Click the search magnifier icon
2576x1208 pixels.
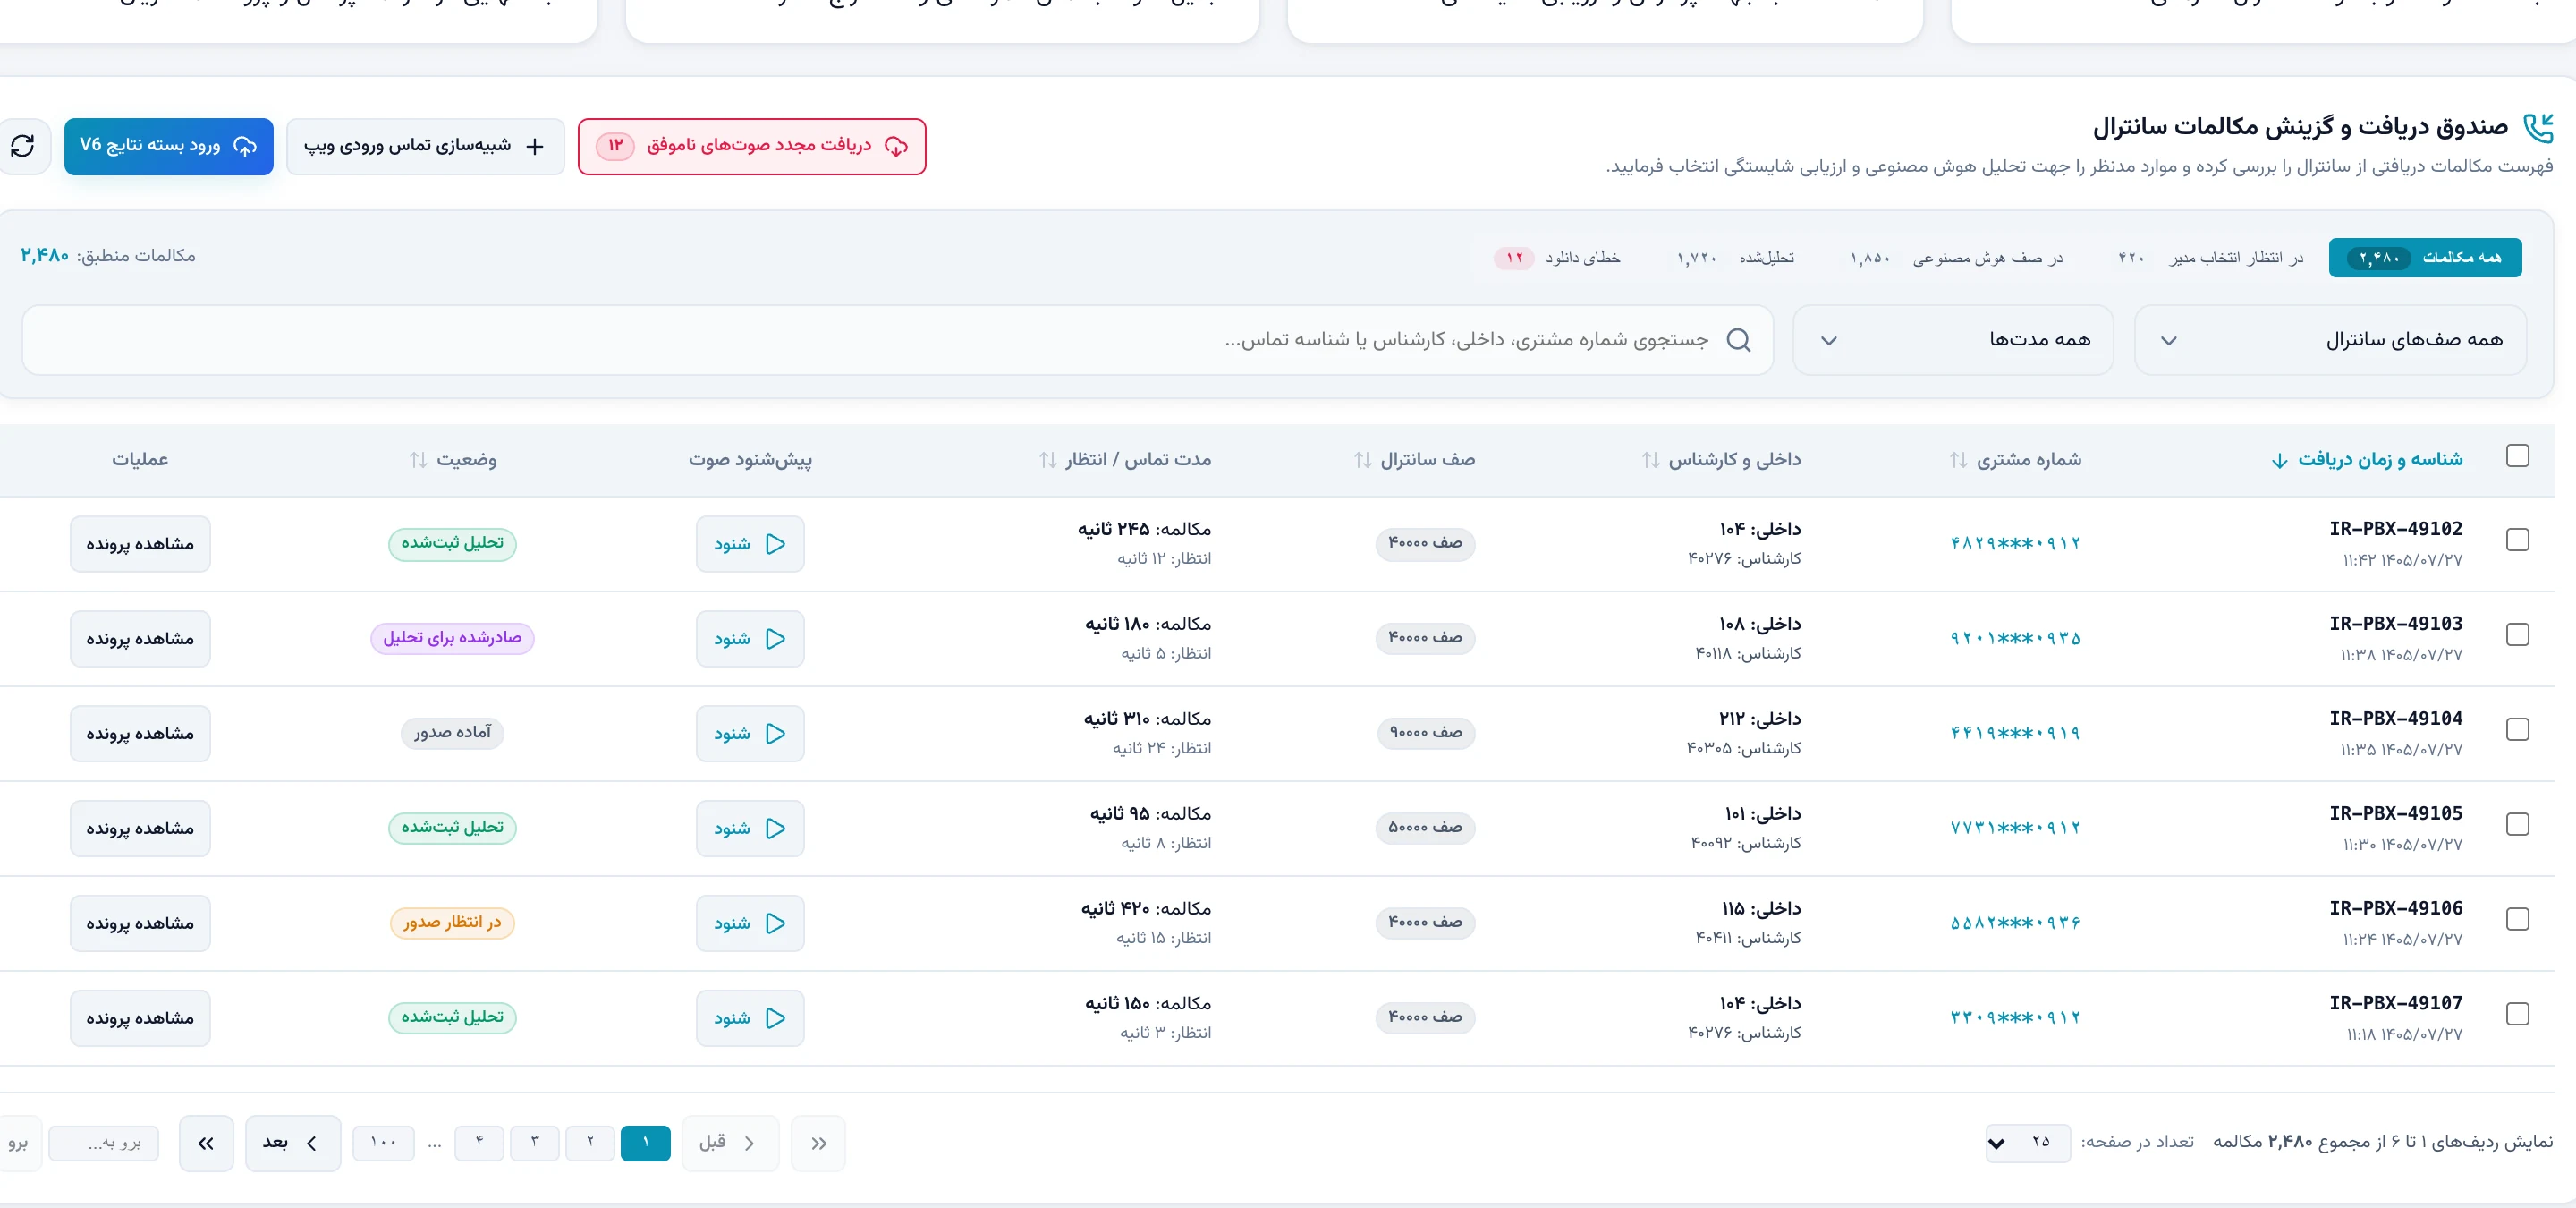pos(1739,340)
